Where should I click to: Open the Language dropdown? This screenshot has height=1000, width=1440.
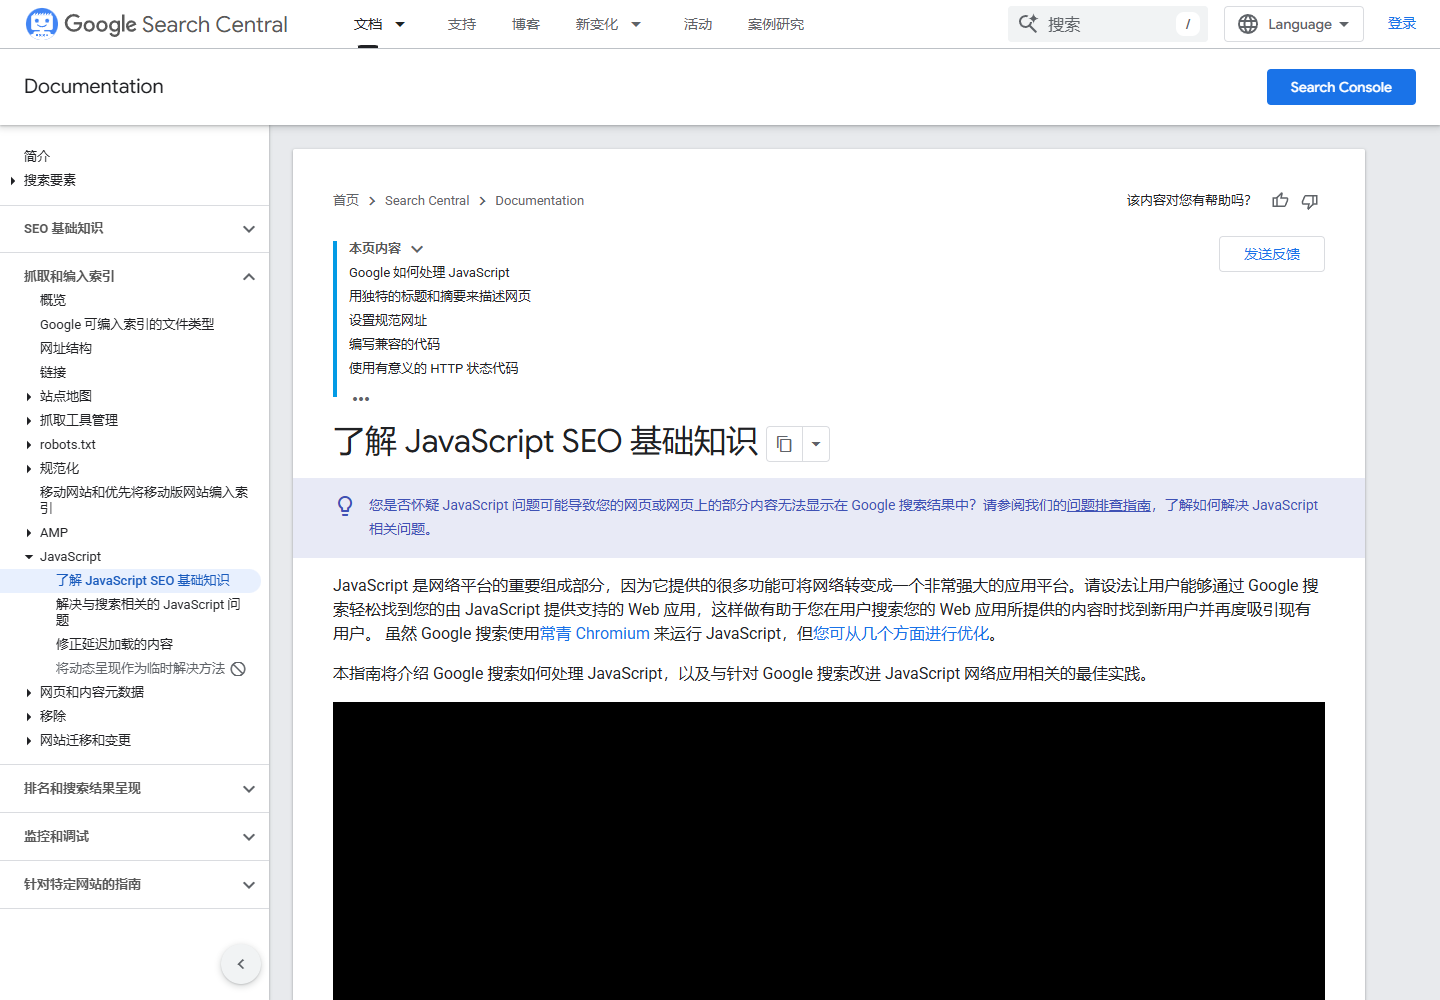pos(1294,24)
